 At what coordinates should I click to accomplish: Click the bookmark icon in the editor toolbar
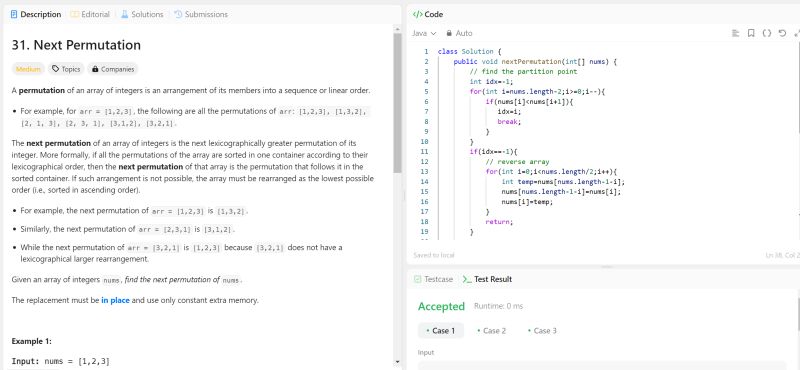[751, 33]
